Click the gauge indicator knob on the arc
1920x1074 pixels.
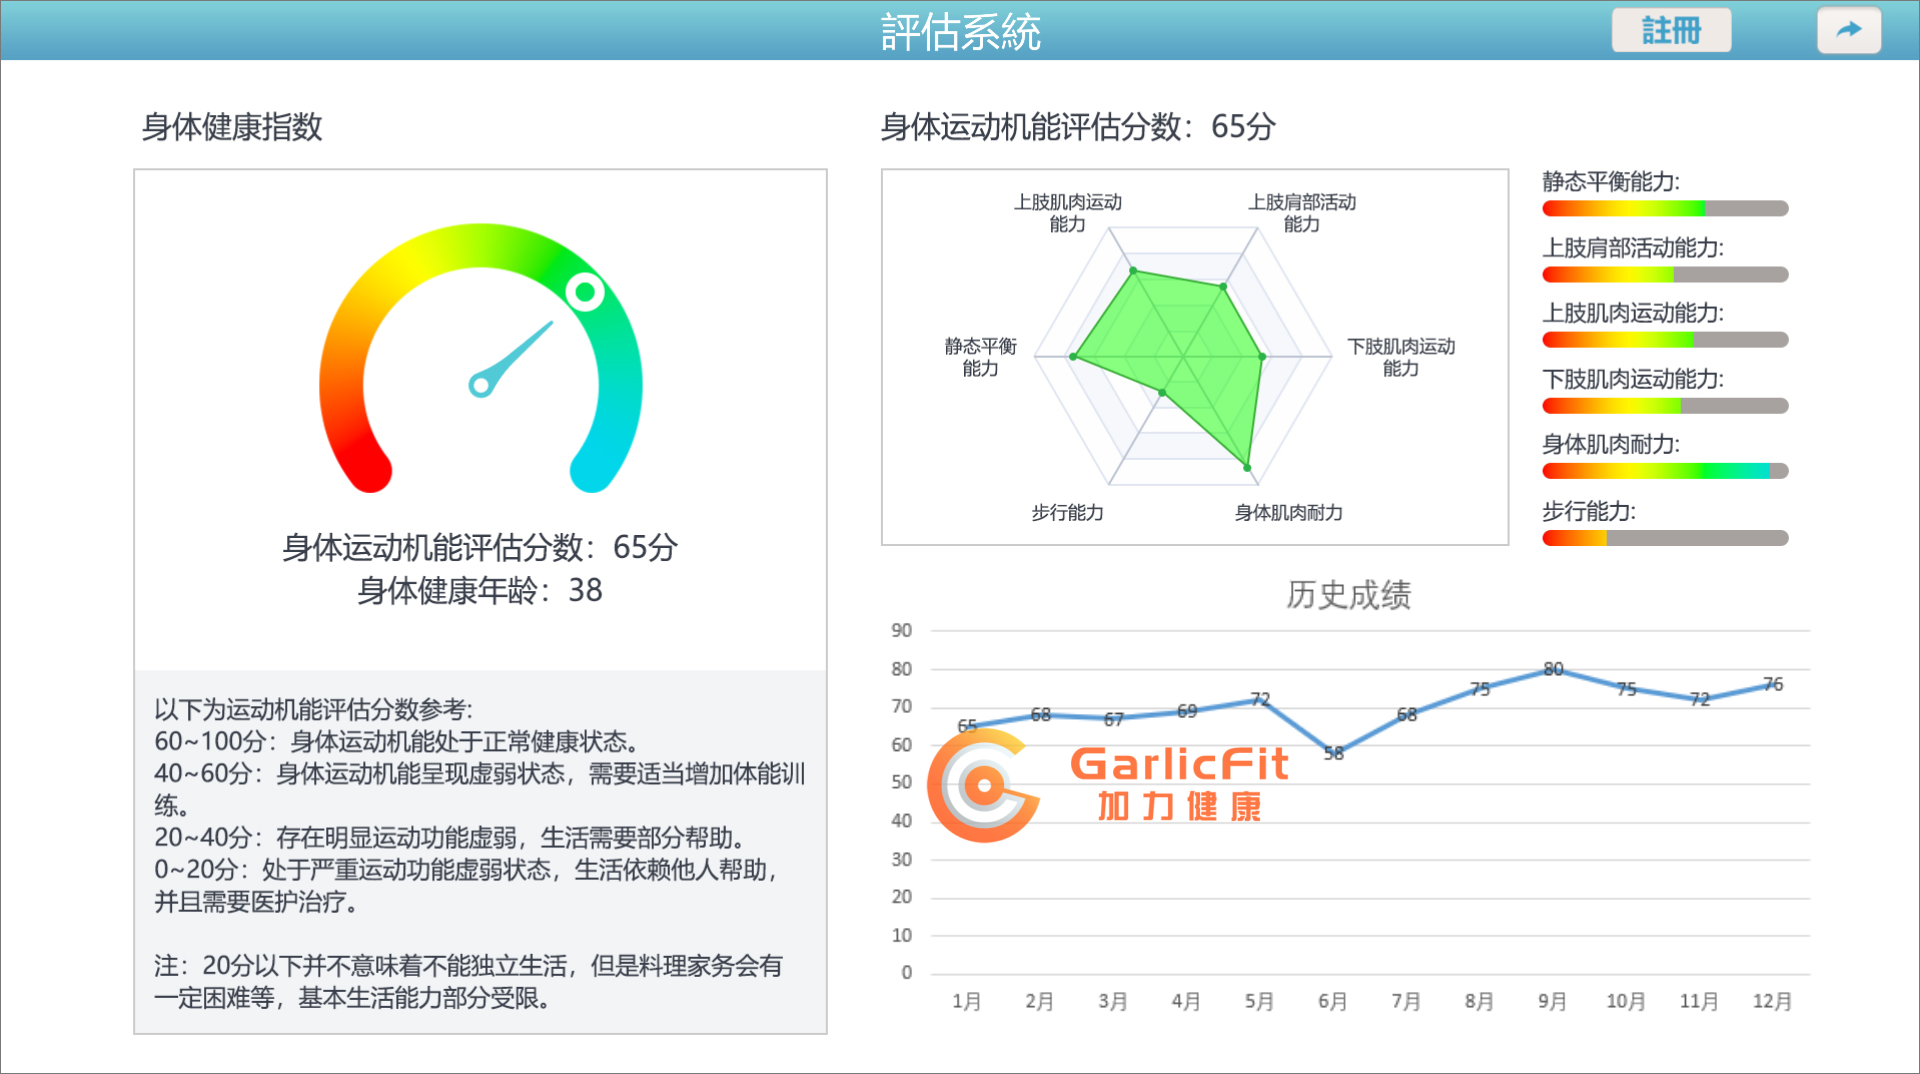pos(585,292)
